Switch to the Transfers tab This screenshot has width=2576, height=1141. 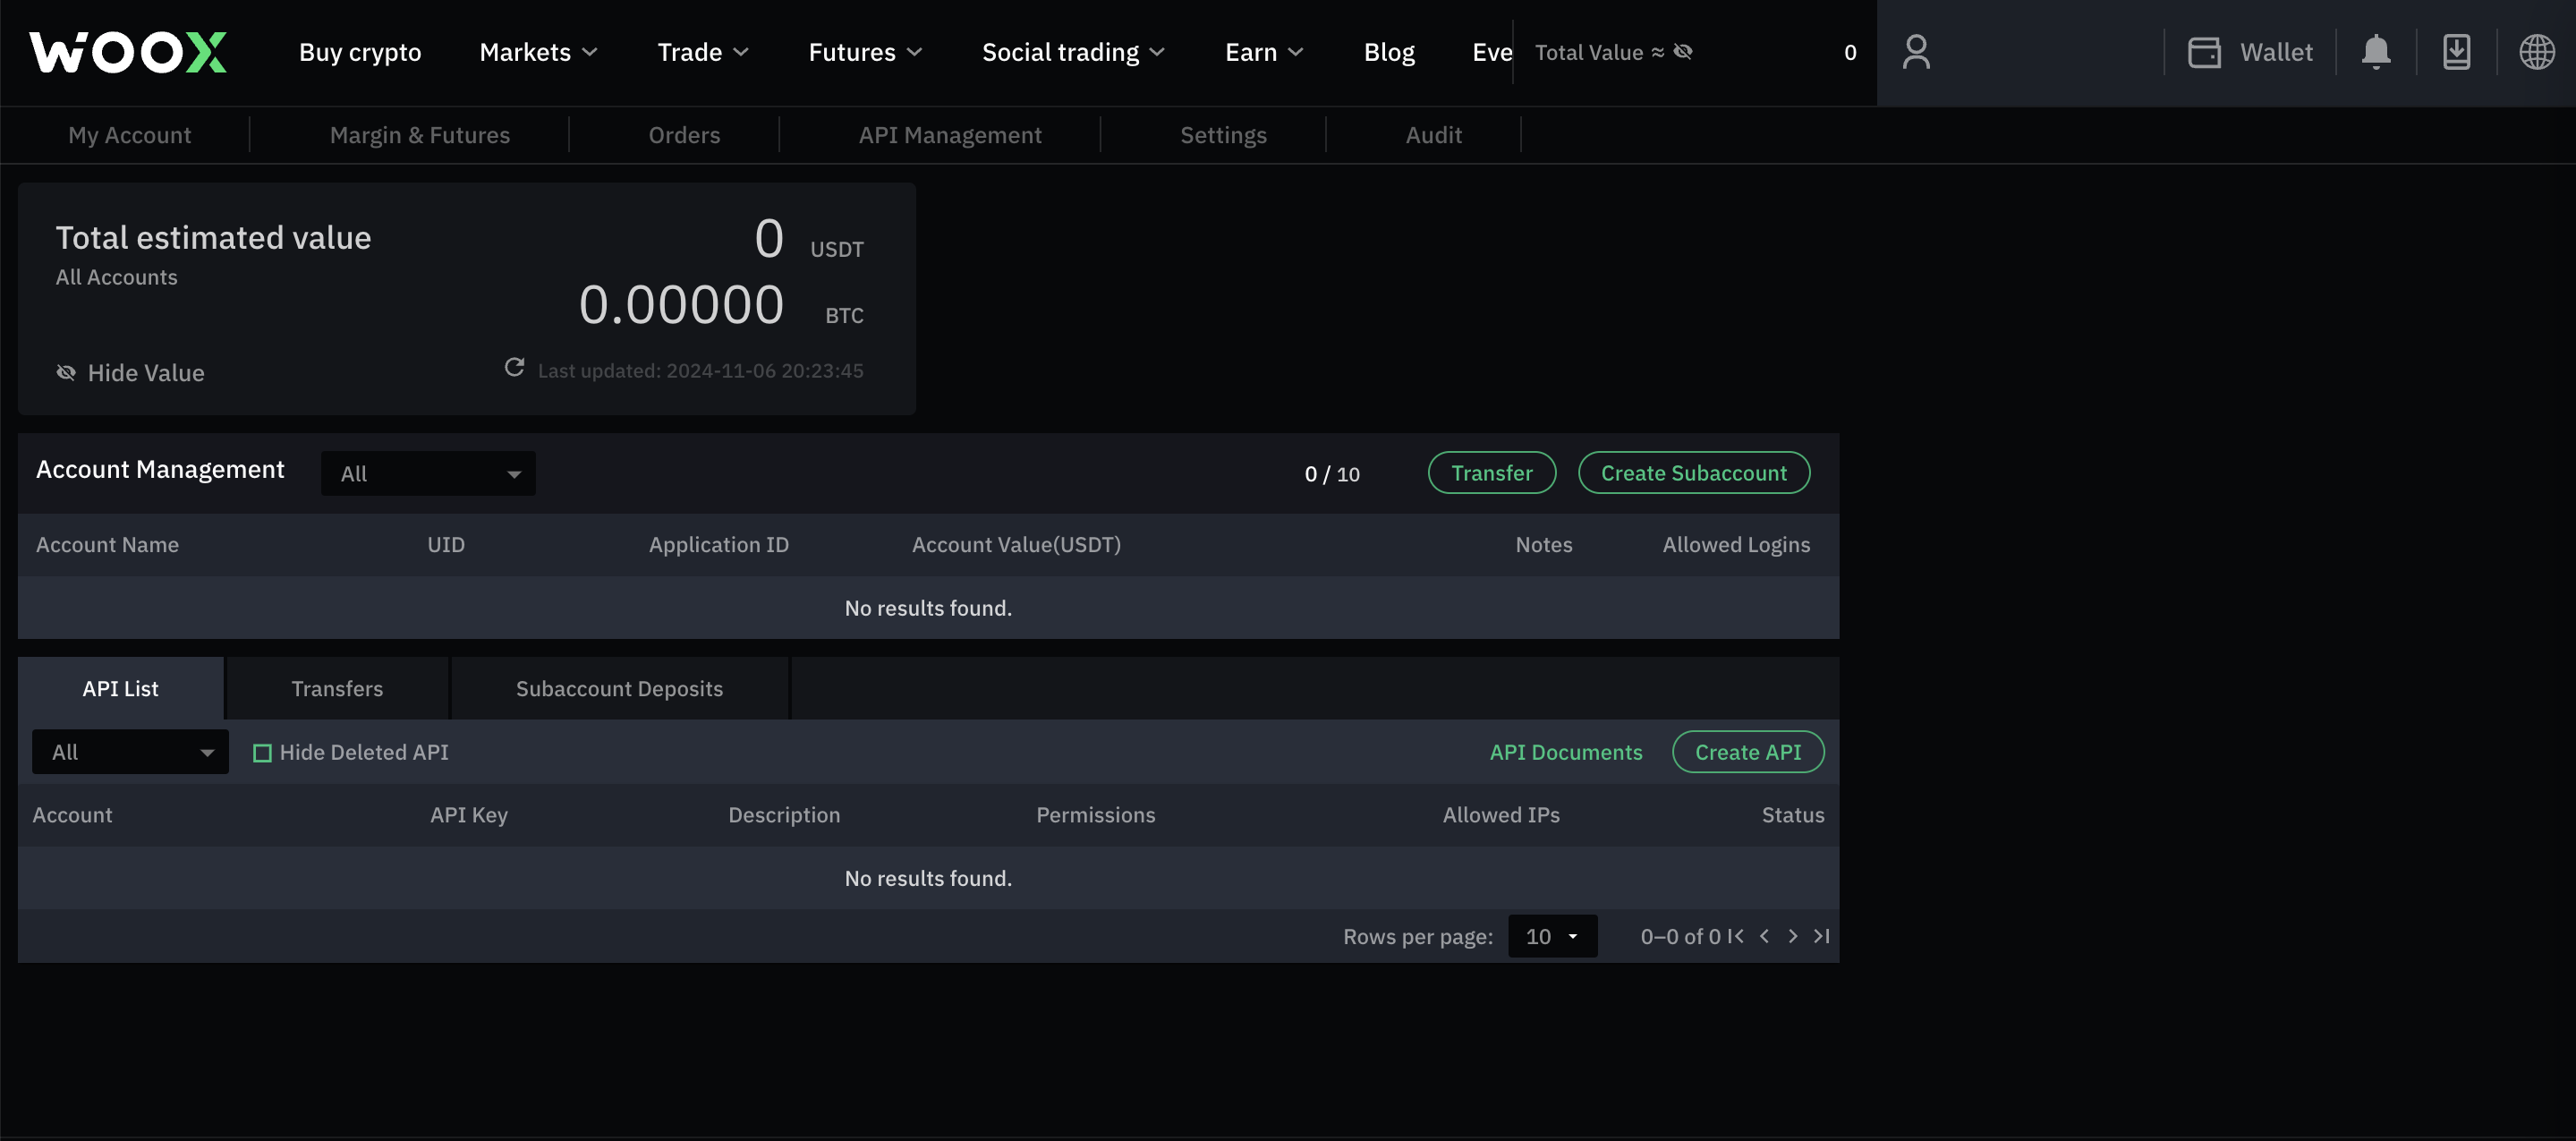click(x=336, y=687)
